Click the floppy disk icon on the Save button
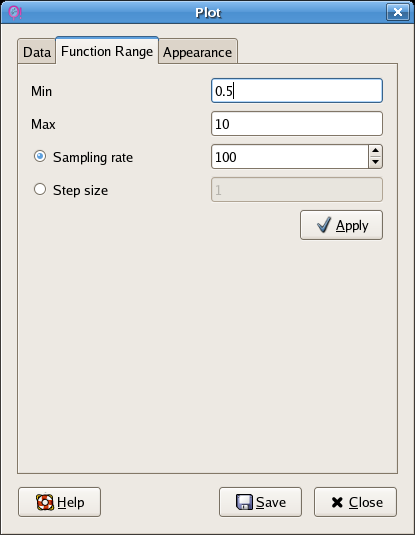Viewport: 415px width, 535px height. pos(244,502)
